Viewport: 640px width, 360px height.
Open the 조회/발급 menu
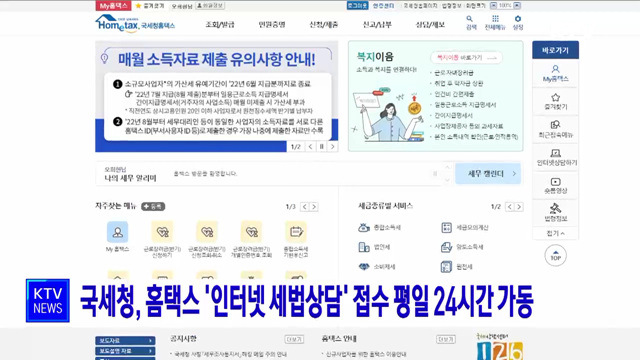[x=220, y=24]
